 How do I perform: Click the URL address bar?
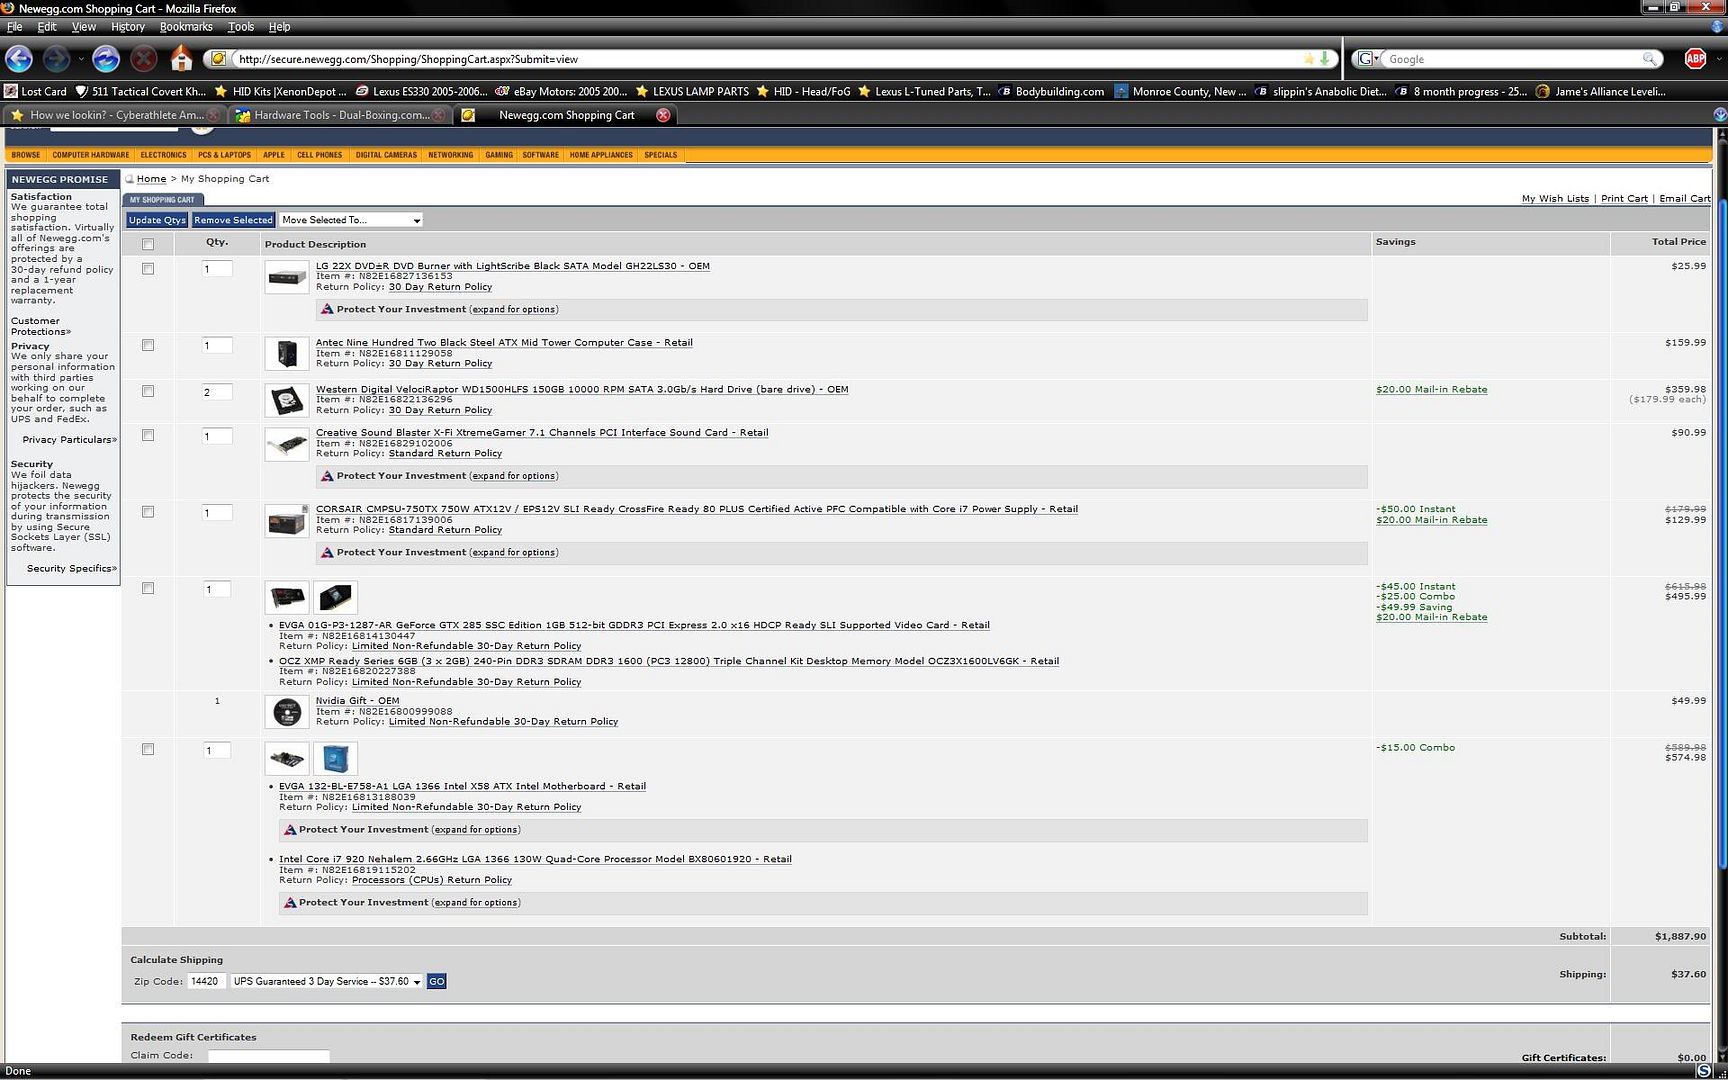768,59
